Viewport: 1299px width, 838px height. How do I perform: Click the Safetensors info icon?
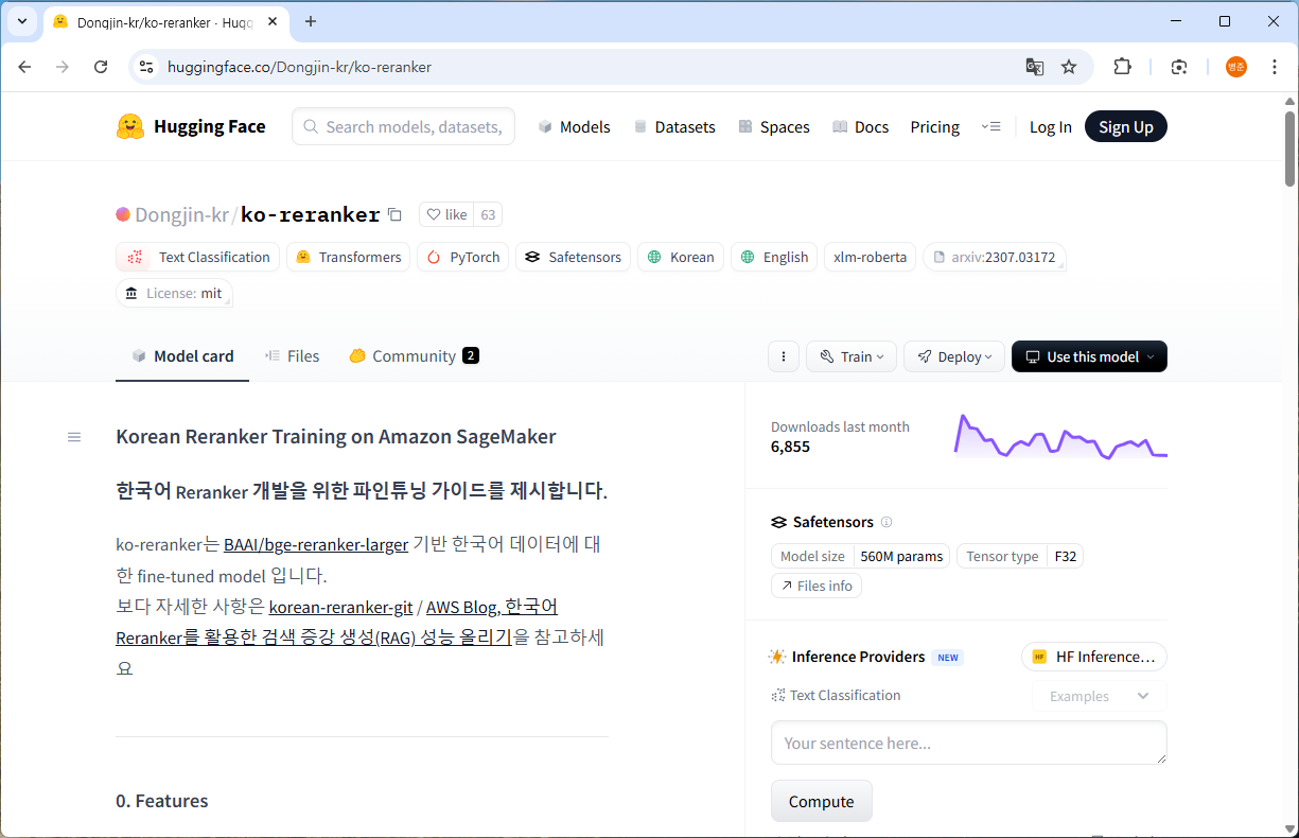click(886, 522)
